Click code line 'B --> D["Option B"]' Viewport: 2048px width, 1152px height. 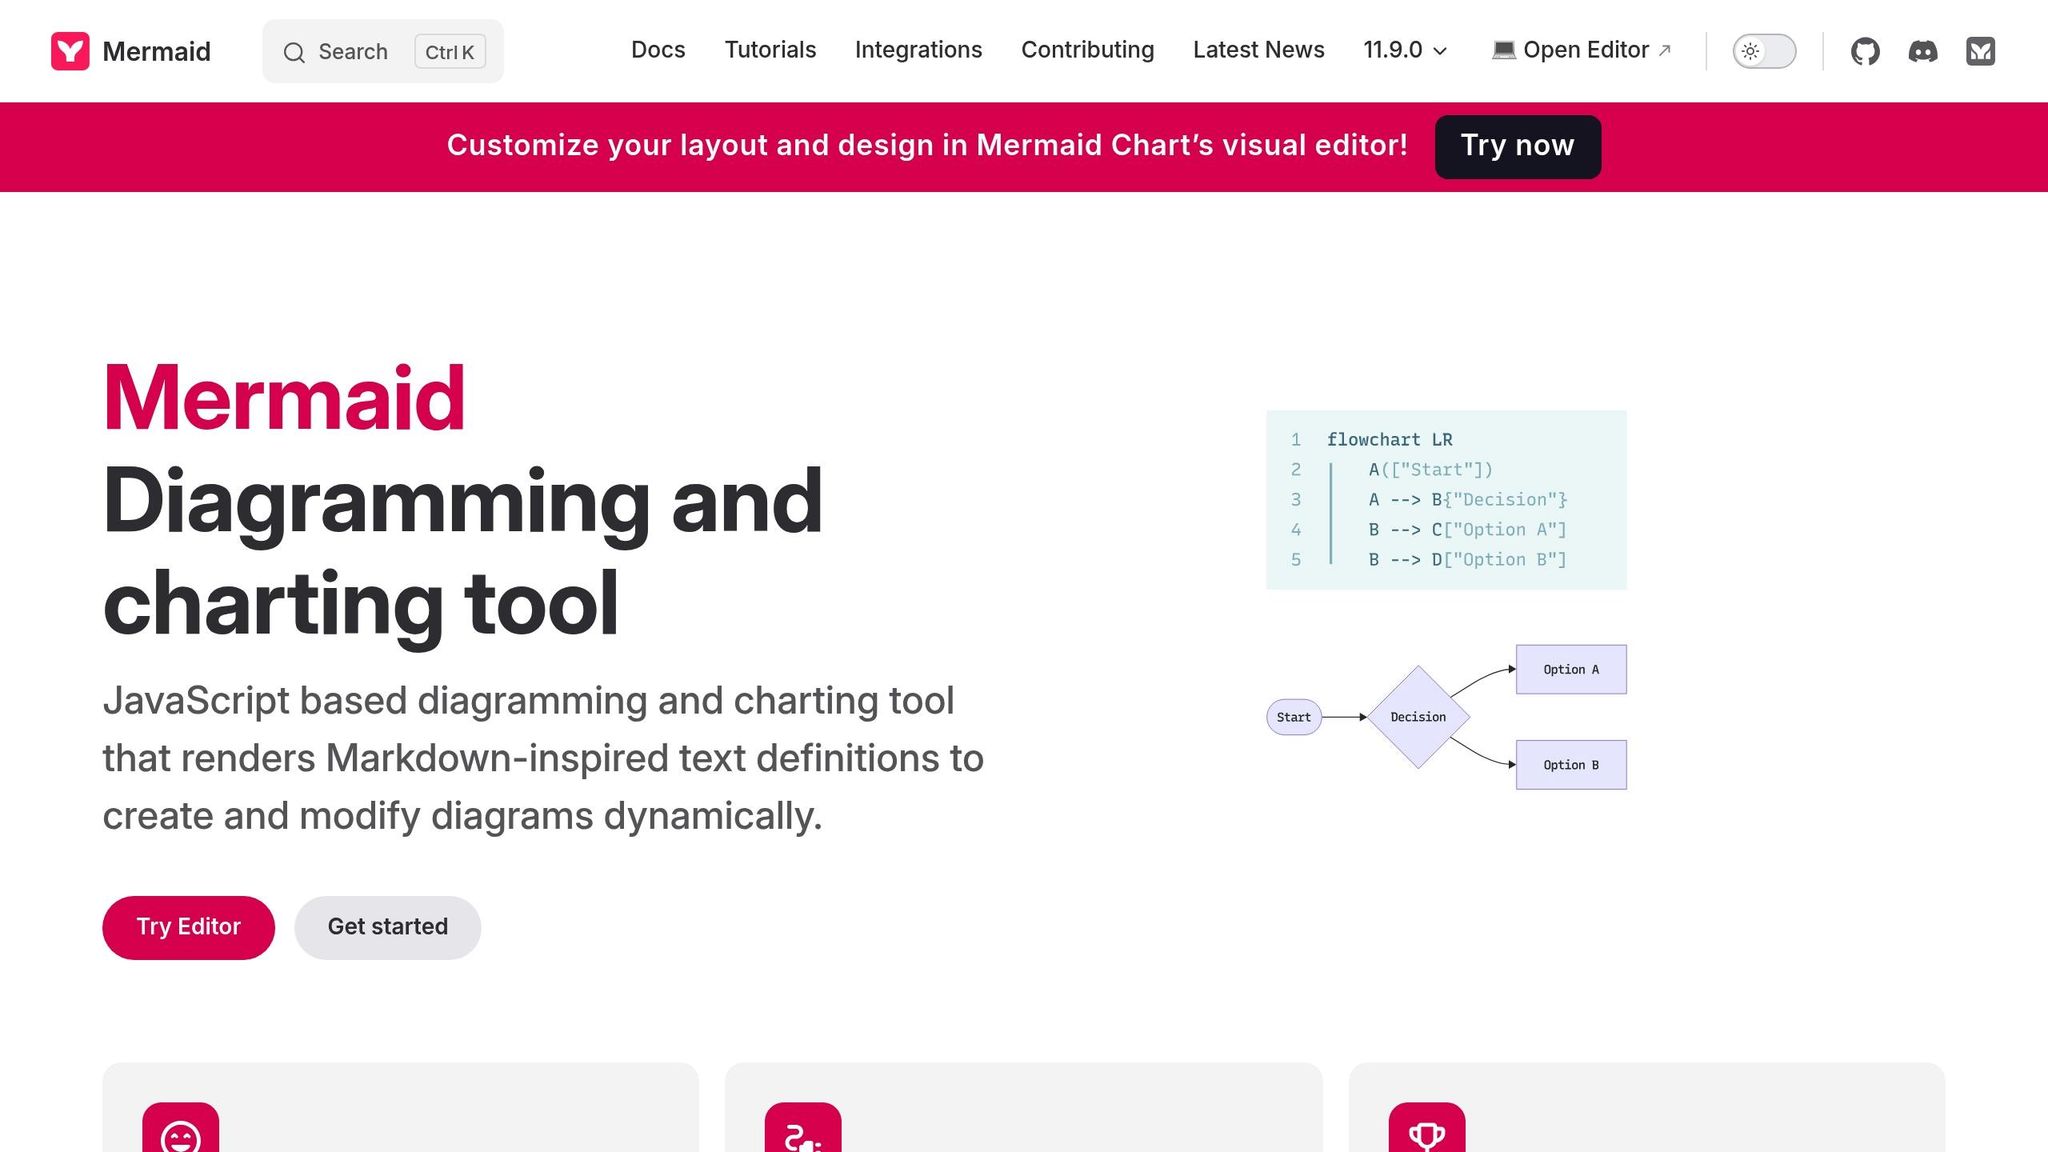[1467, 559]
